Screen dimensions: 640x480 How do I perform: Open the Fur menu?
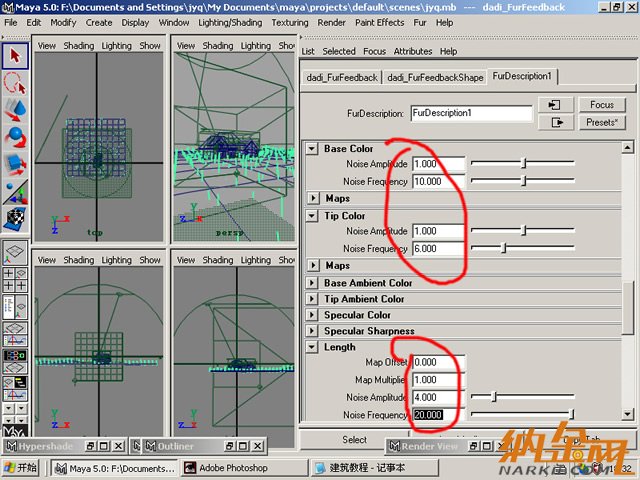420,23
